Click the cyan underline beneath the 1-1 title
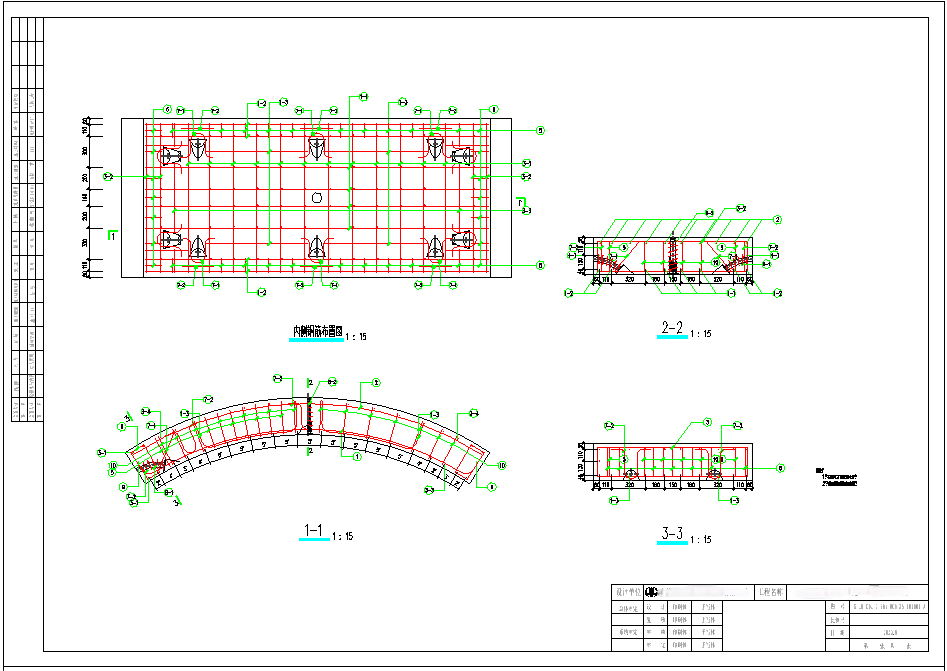This screenshot has height=671, width=947. point(314,540)
